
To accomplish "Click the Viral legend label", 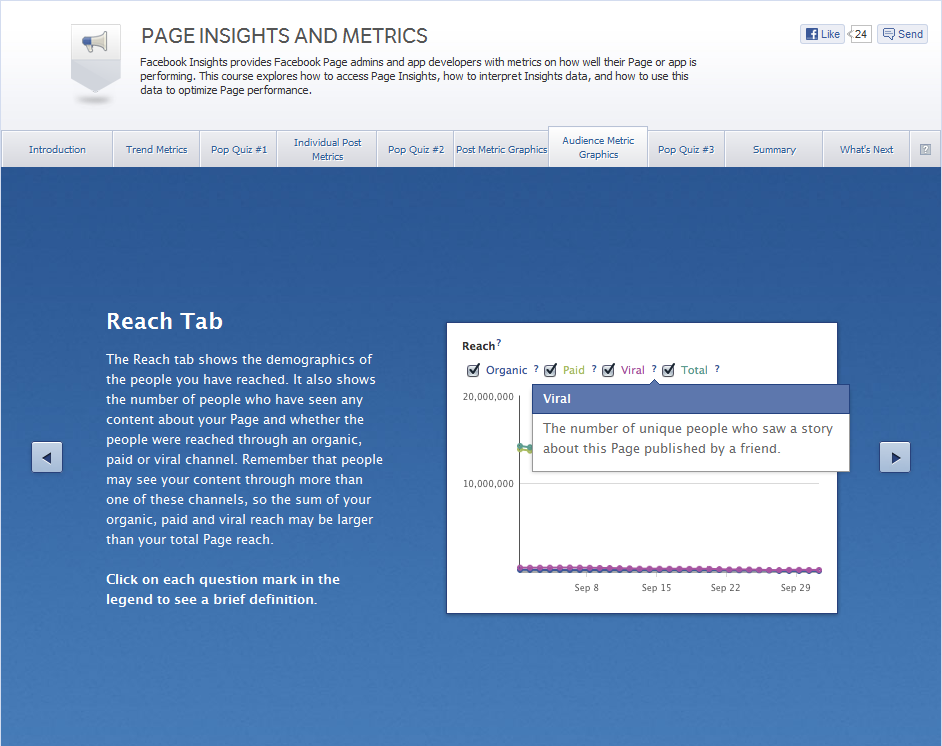I will (633, 370).
